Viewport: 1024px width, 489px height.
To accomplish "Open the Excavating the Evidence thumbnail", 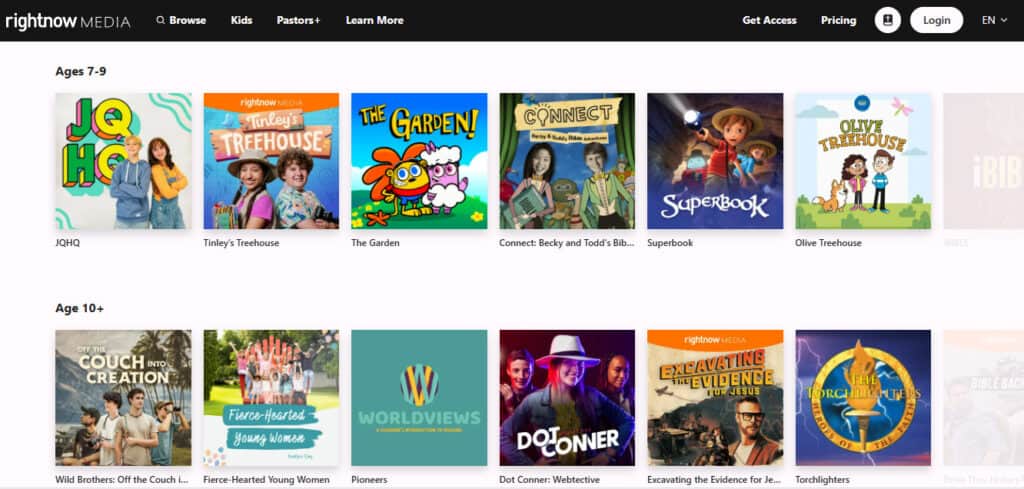I will 715,398.
